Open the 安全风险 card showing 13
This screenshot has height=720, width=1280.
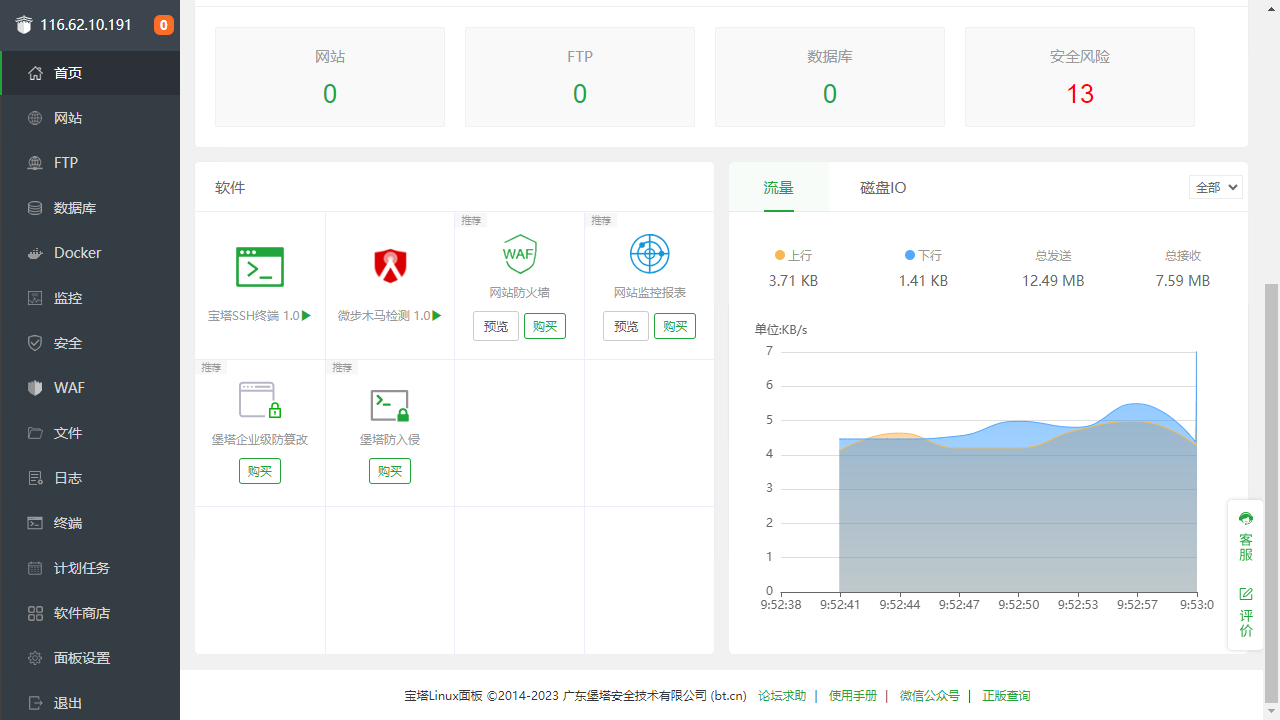[x=1080, y=77]
